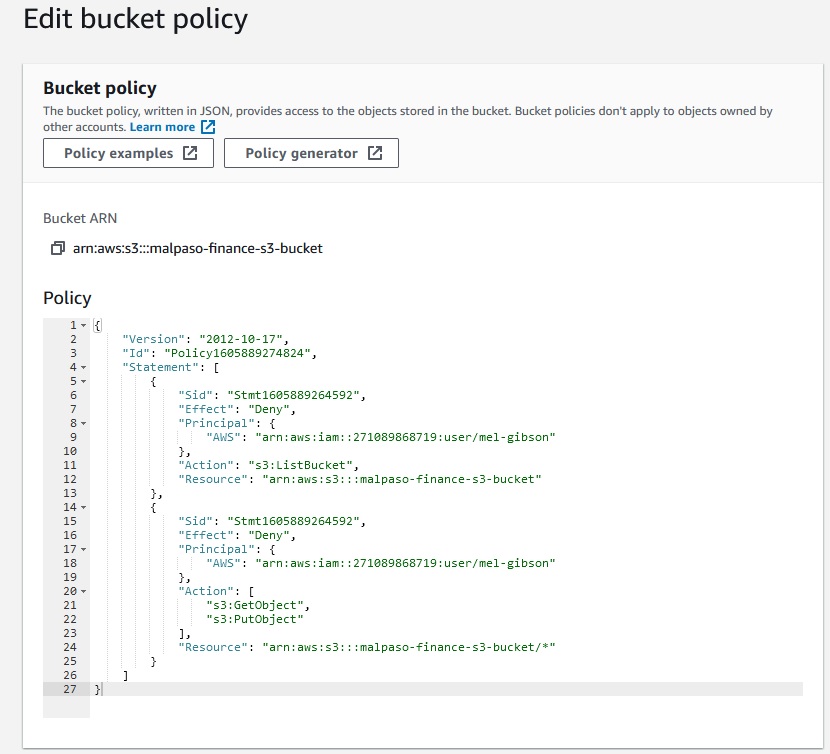Image resolution: width=830 pixels, height=754 pixels.
Task: Open Policy examples
Action: tap(118, 153)
